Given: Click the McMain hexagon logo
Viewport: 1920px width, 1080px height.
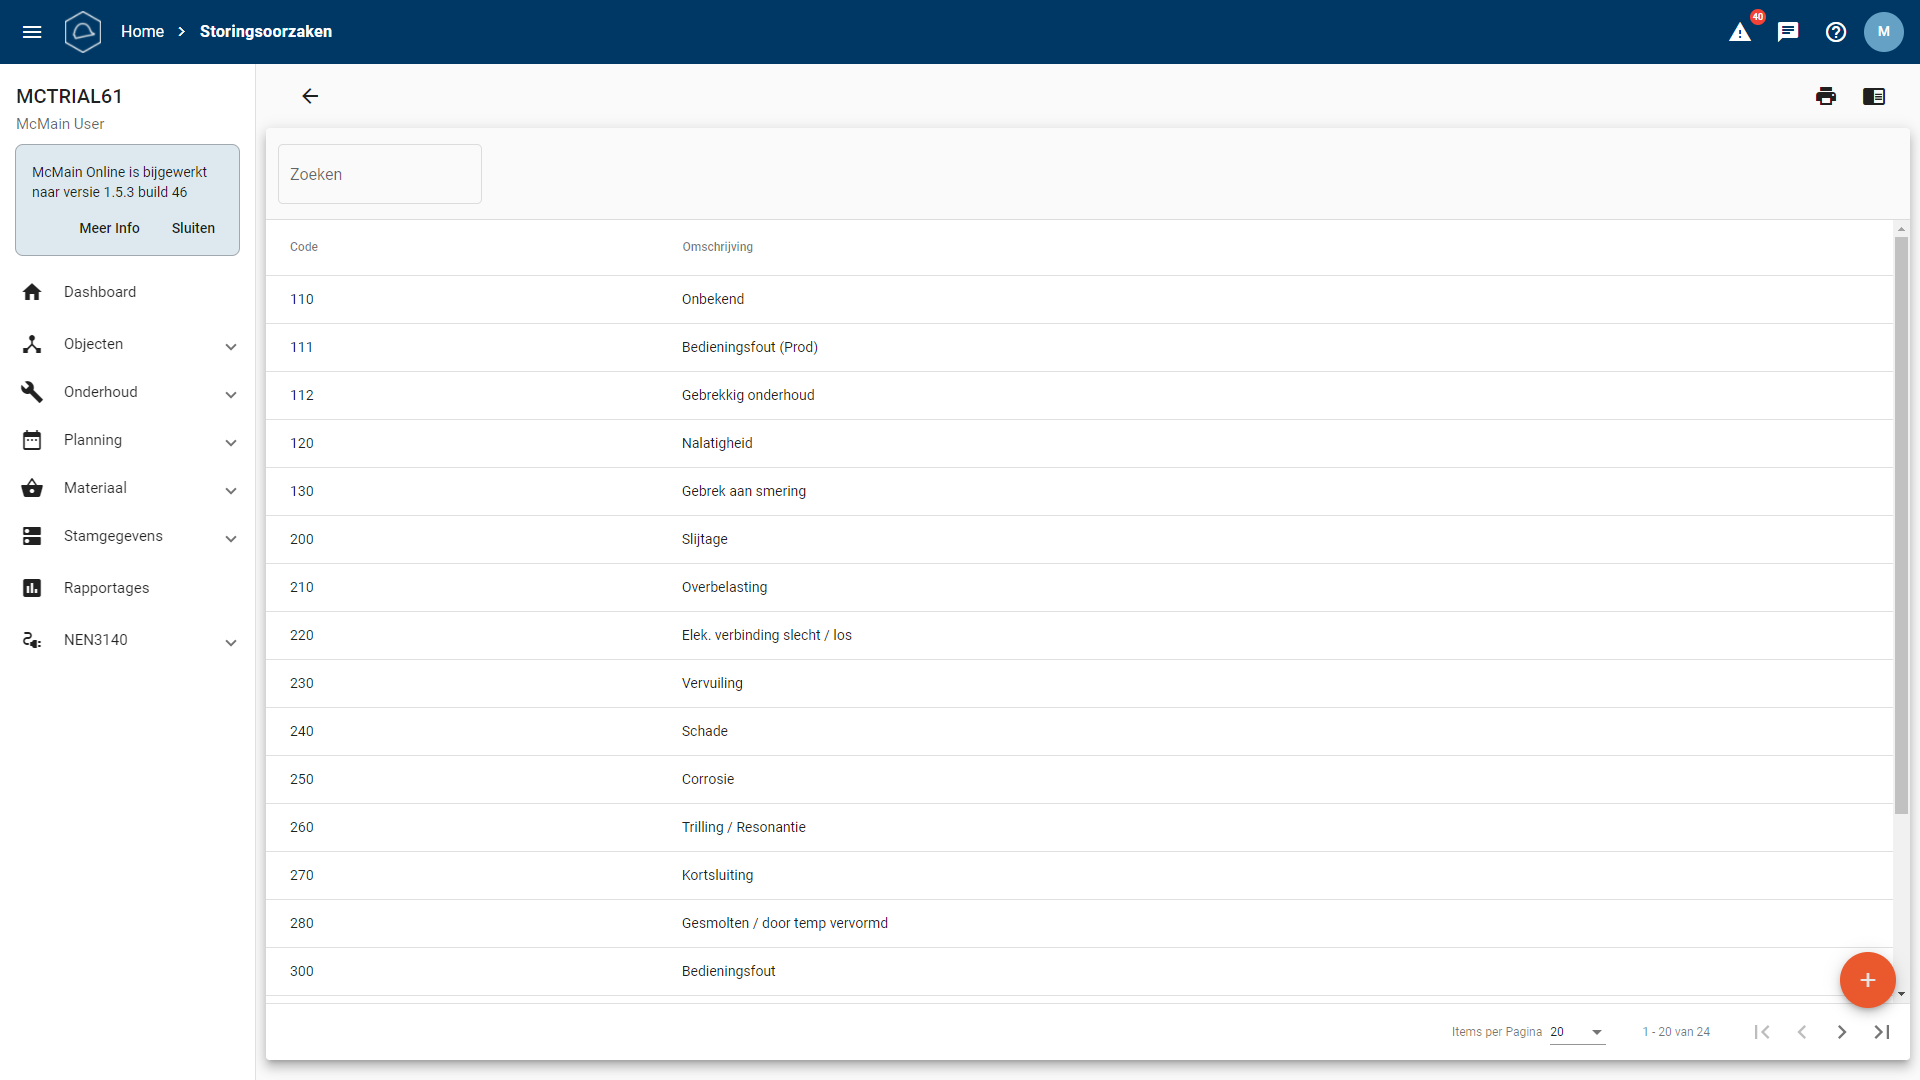Looking at the screenshot, I should (83, 32).
